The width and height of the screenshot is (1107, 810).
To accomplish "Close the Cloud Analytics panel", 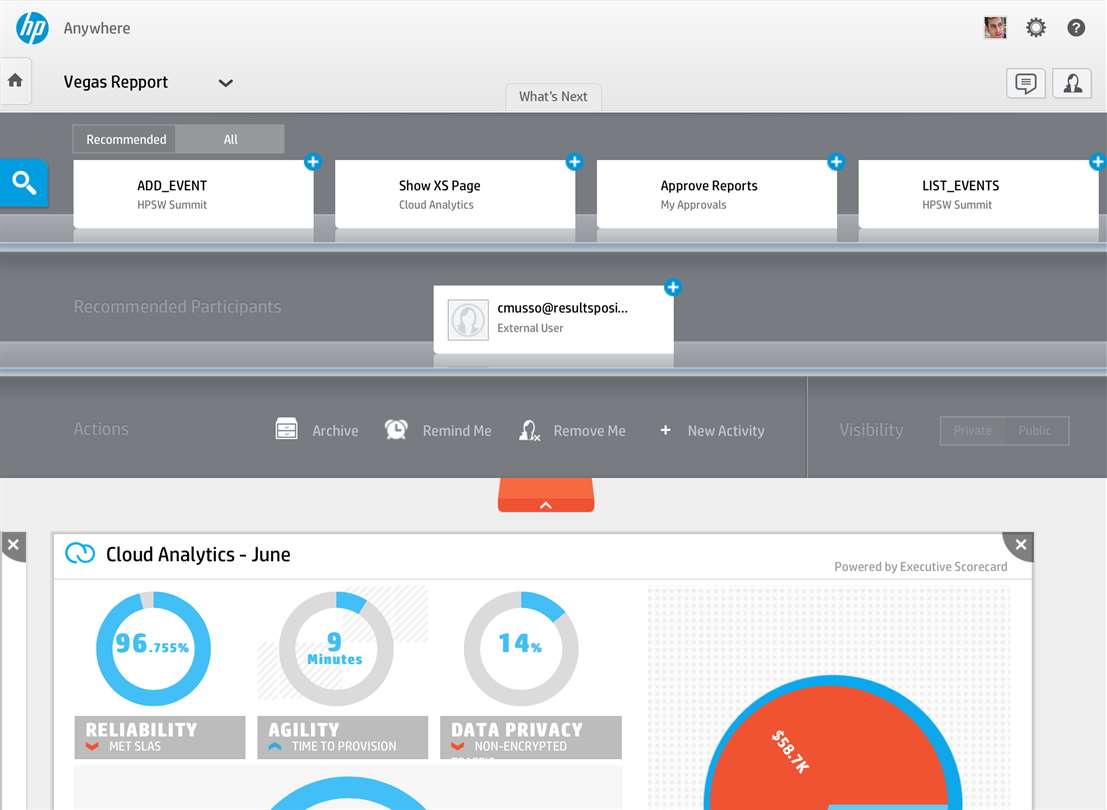I will 1020,544.
